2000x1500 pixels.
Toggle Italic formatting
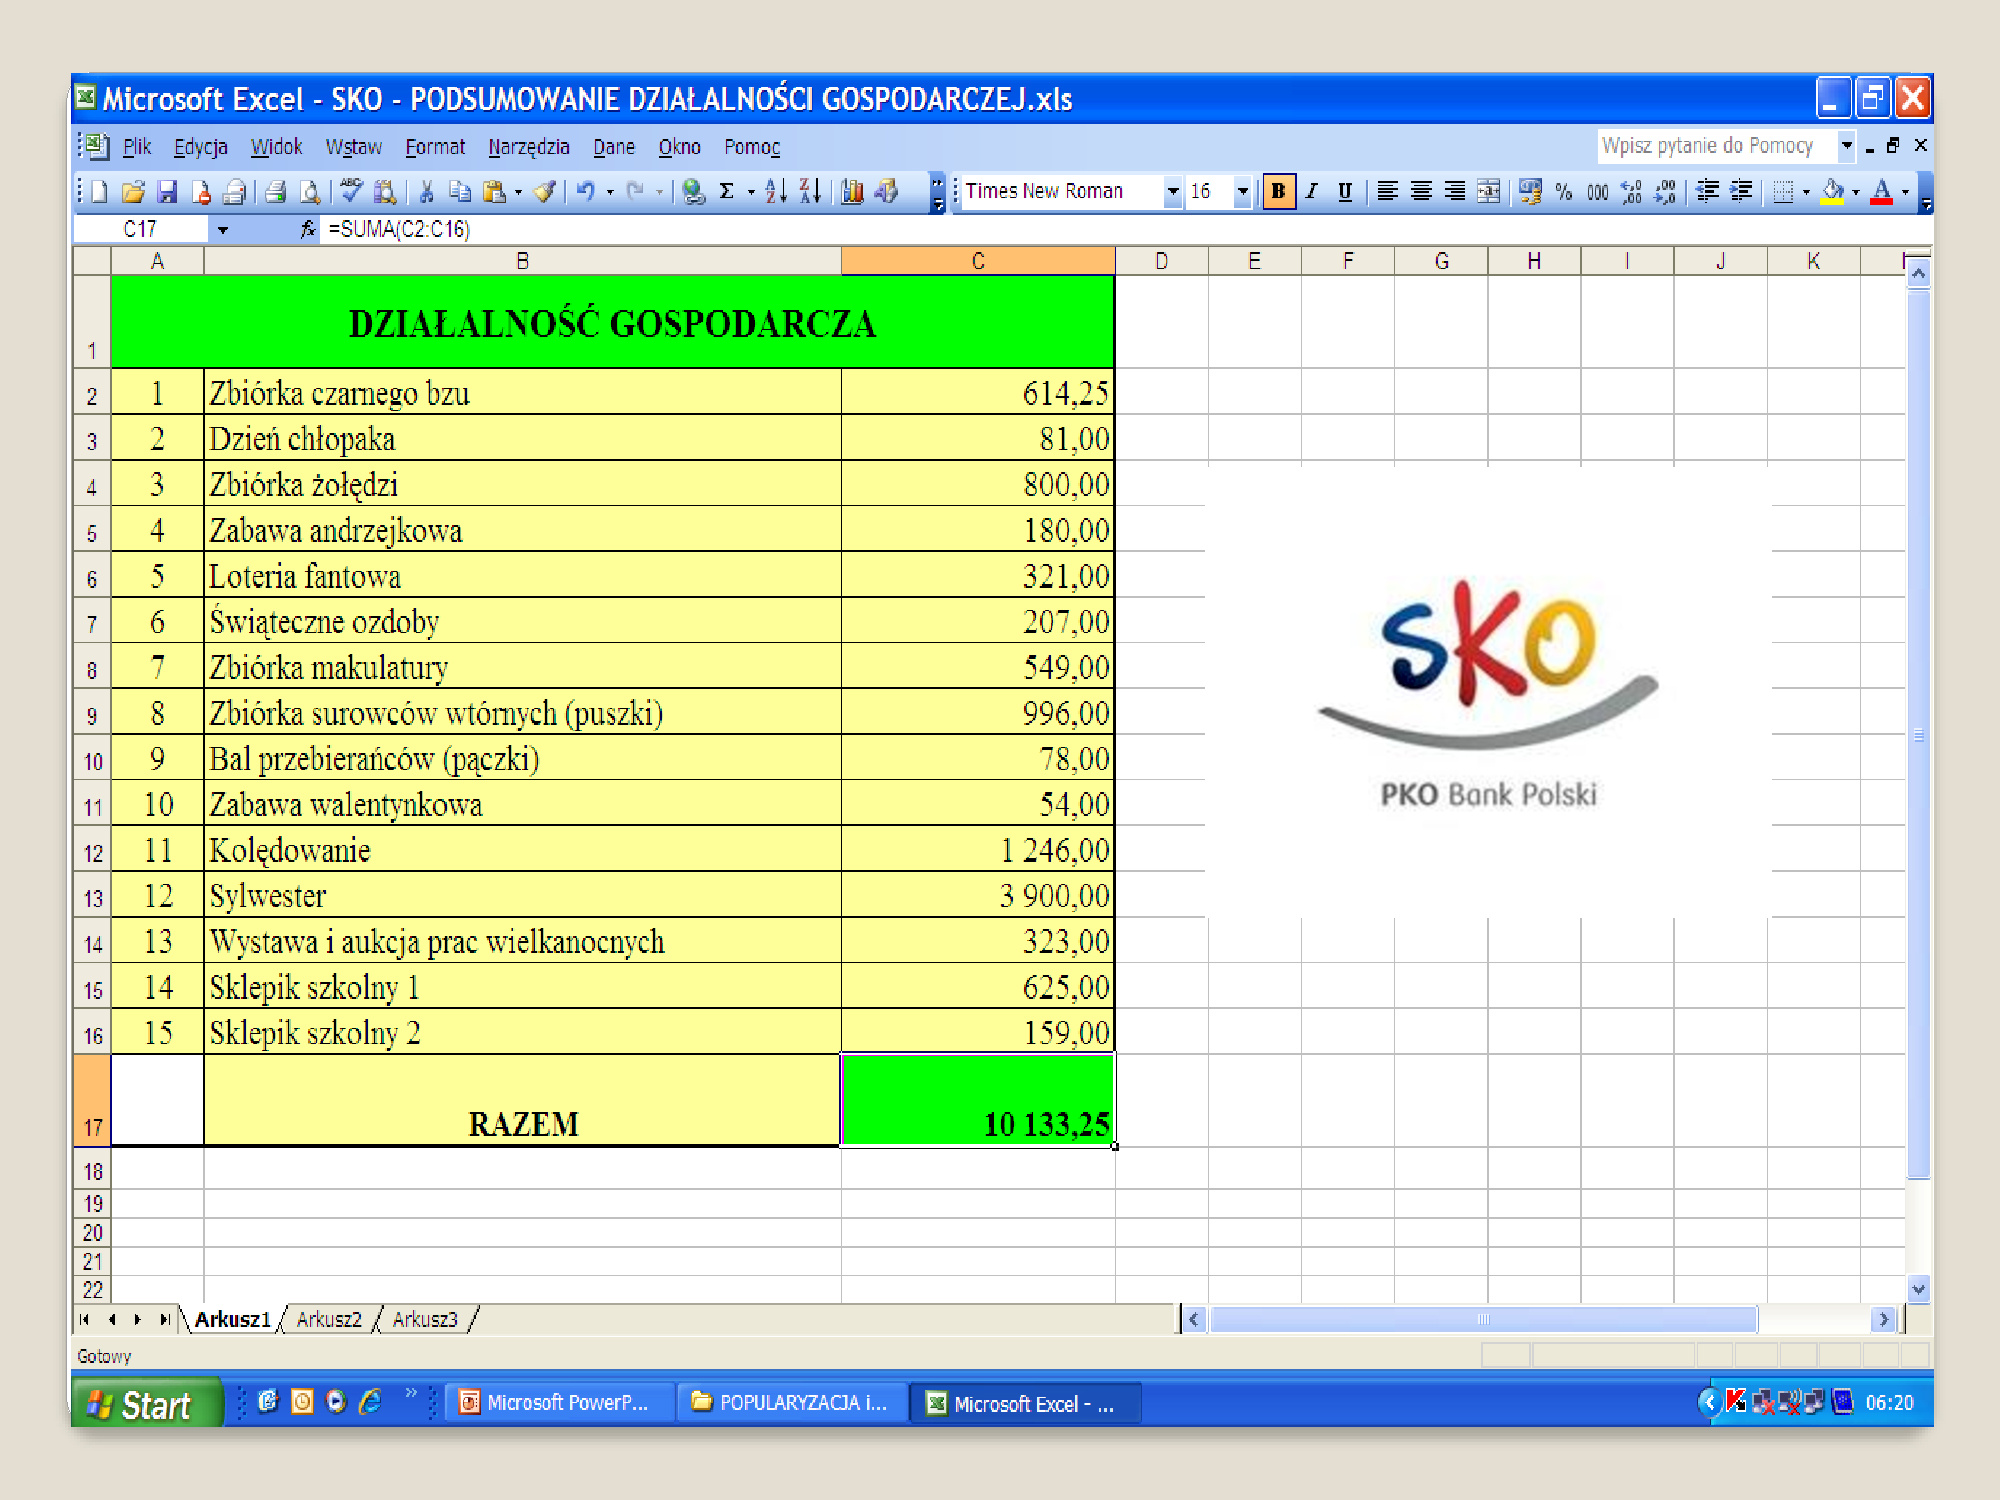pyautogui.click(x=1312, y=191)
